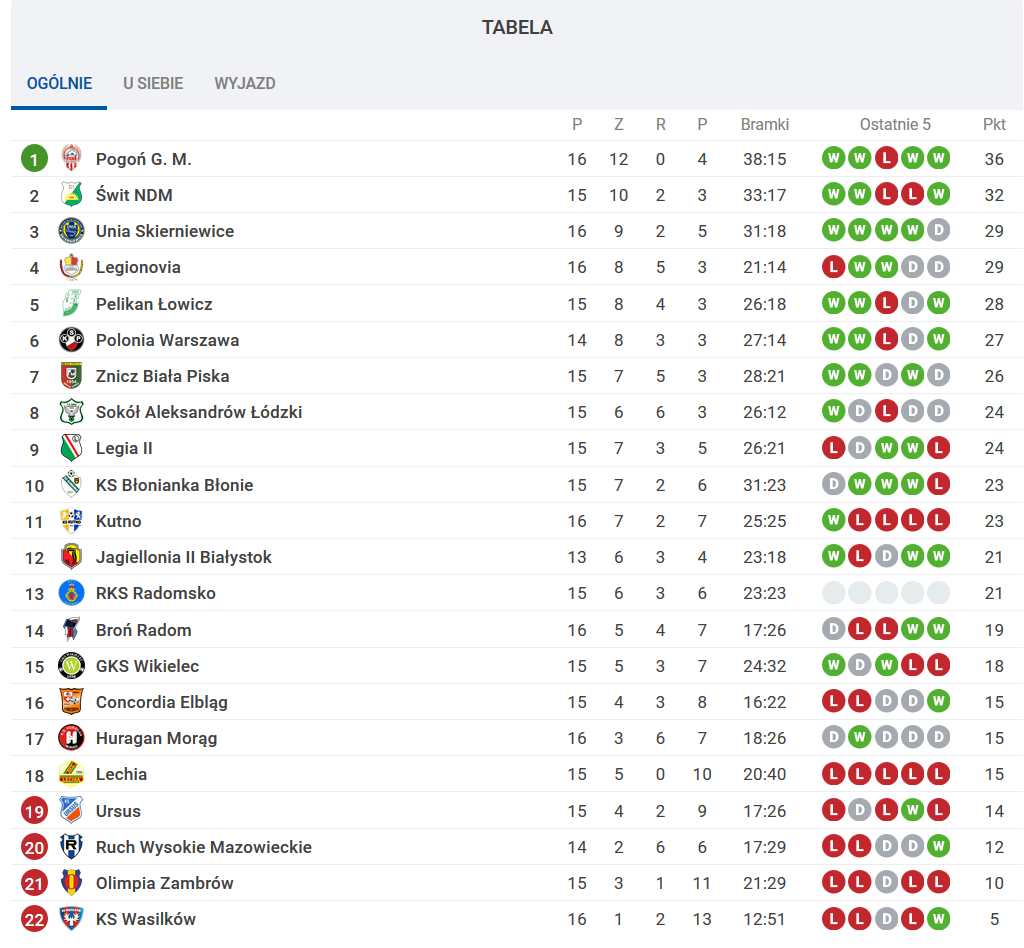Click the KS Wasilków club crest
Screen dimensions: 1024x948
pos(71,919)
